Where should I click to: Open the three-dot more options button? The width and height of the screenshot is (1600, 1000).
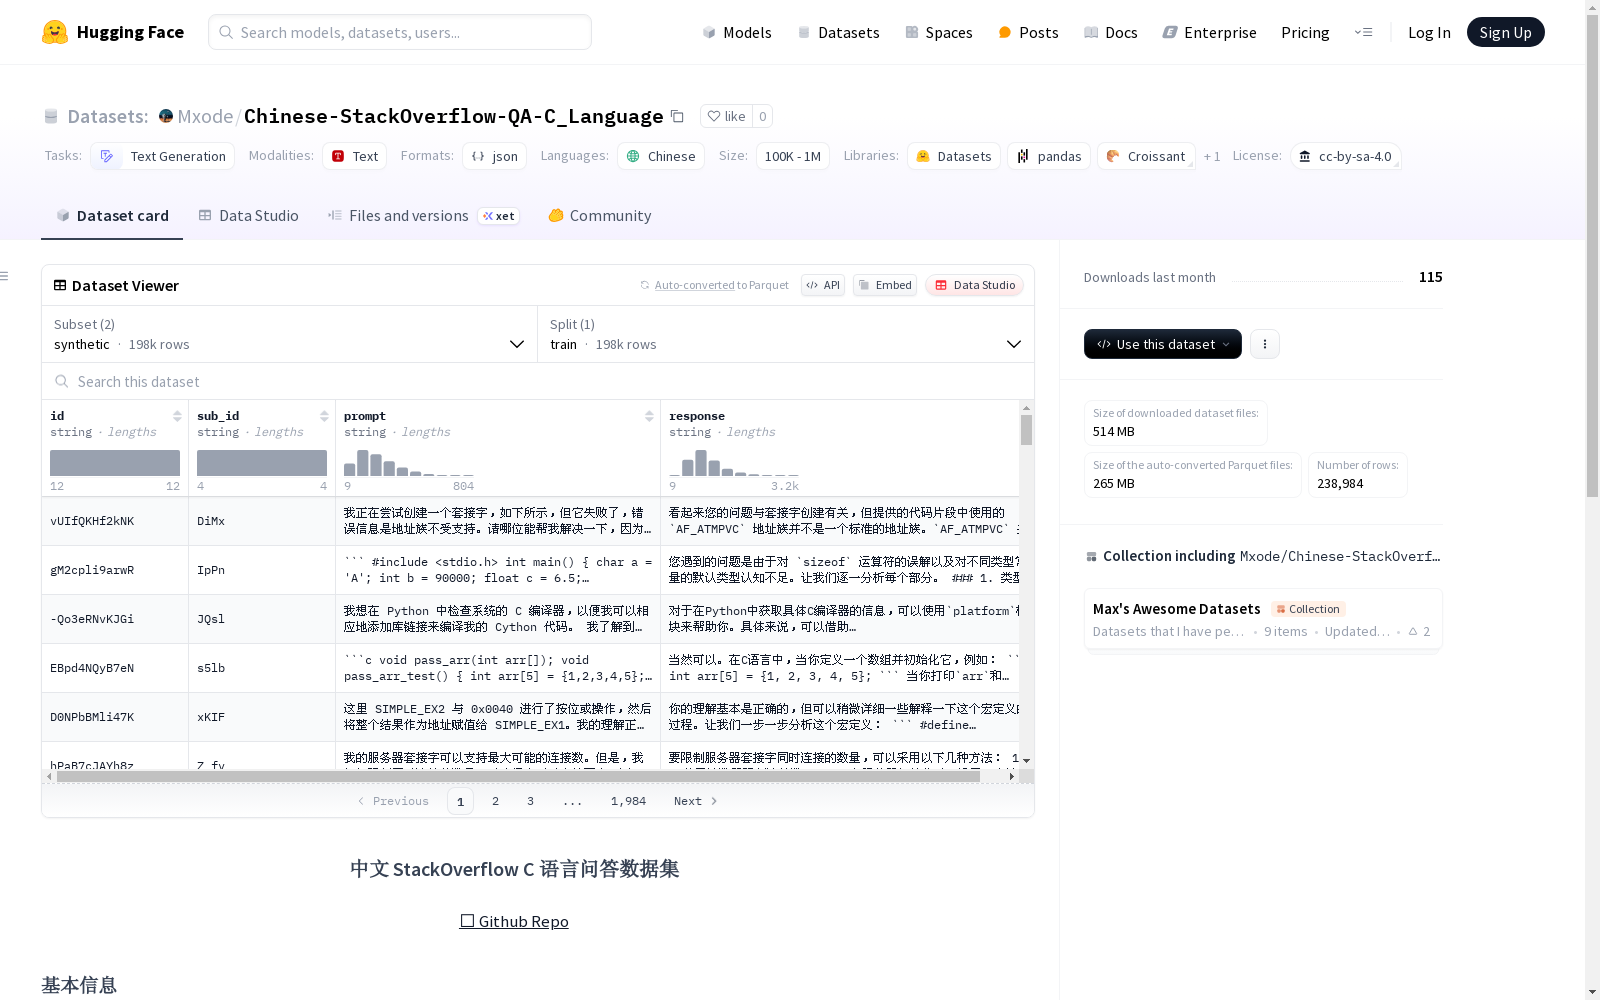click(1265, 344)
